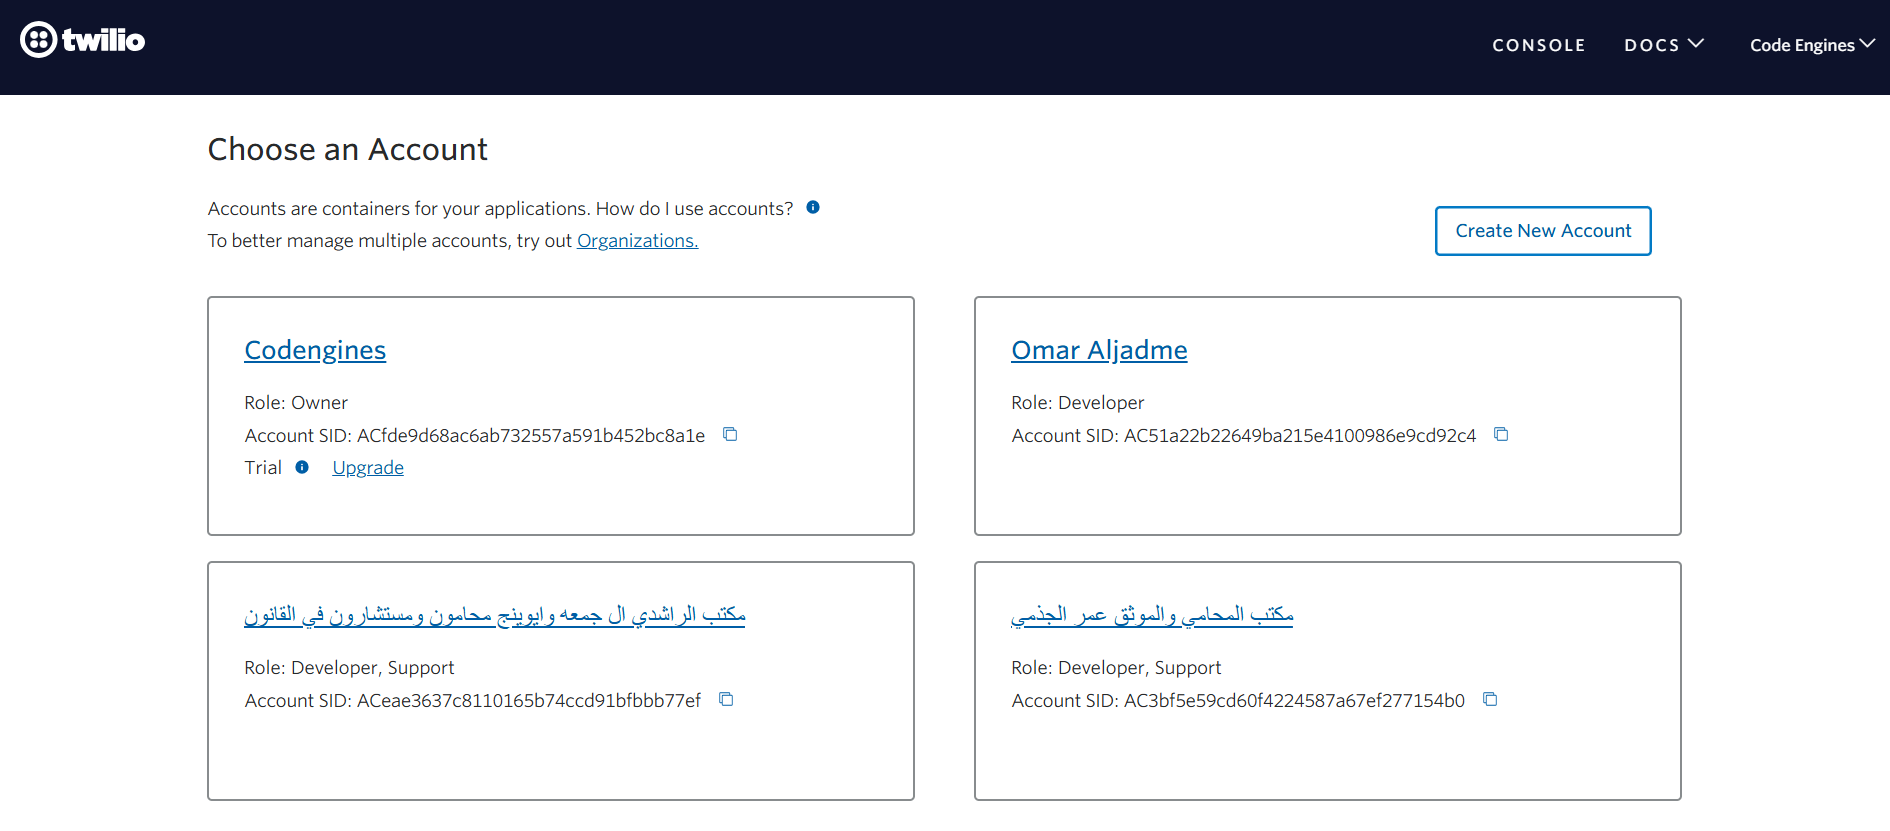Click info icon beside 'How do I use accounts?'
Screen dimensions: 1890x831
pyautogui.click(x=813, y=207)
